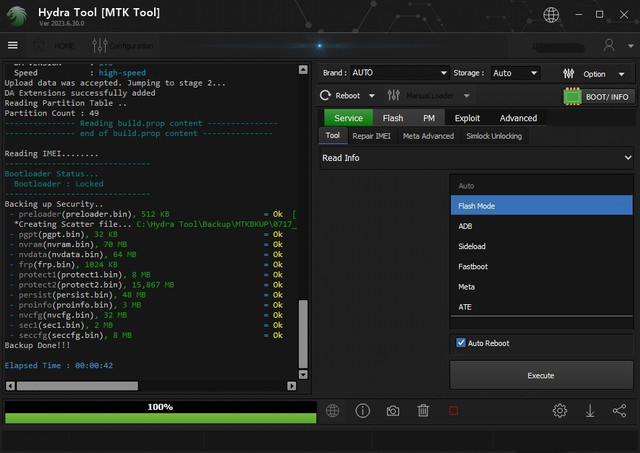Choose Flash Mode in the list
The image size is (640, 453).
coord(541,205)
